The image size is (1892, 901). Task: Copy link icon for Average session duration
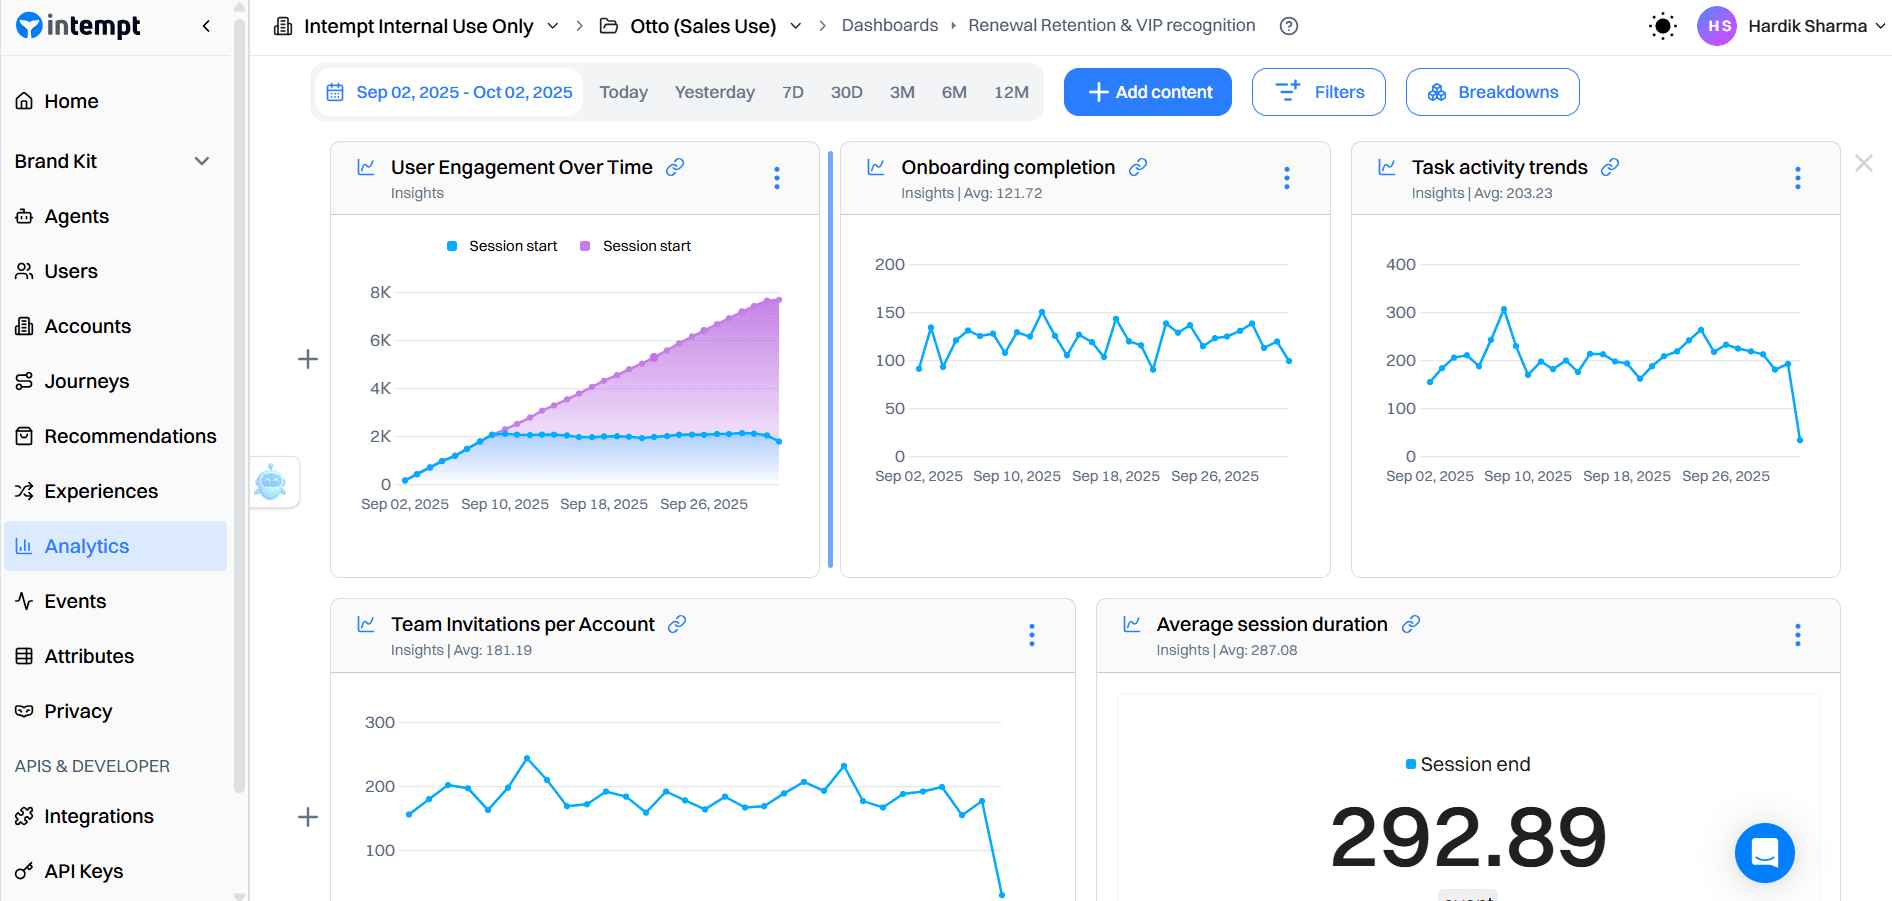click(1410, 624)
